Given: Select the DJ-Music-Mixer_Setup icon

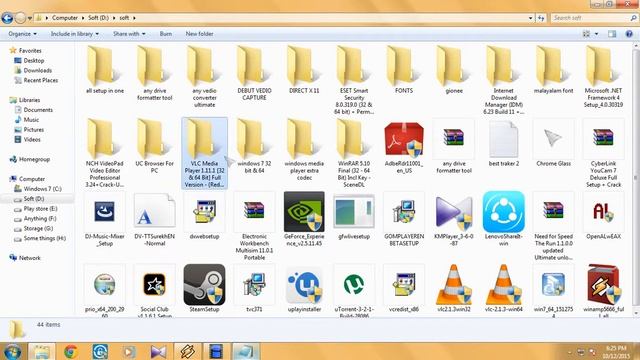Looking at the screenshot, I should coord(104,212).
